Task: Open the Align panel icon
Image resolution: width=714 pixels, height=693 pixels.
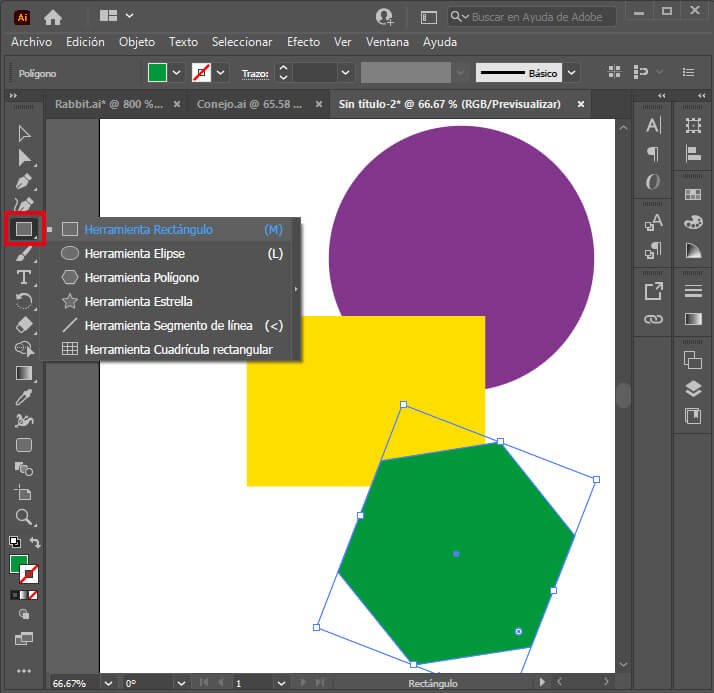Action: pyautogui.click(x=693, y=153)
